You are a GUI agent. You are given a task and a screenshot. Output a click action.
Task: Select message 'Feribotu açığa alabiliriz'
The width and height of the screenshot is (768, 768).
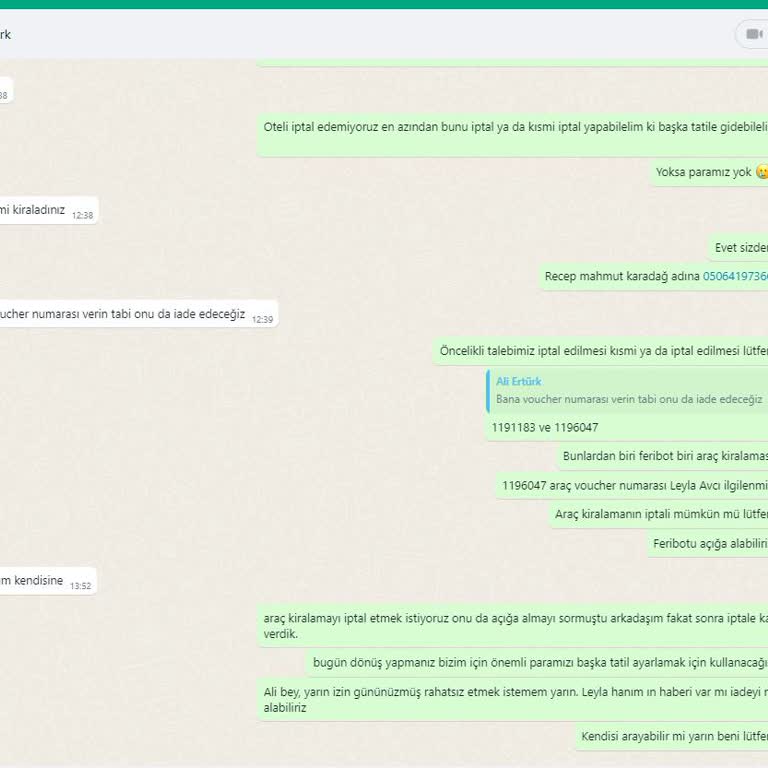708,544
